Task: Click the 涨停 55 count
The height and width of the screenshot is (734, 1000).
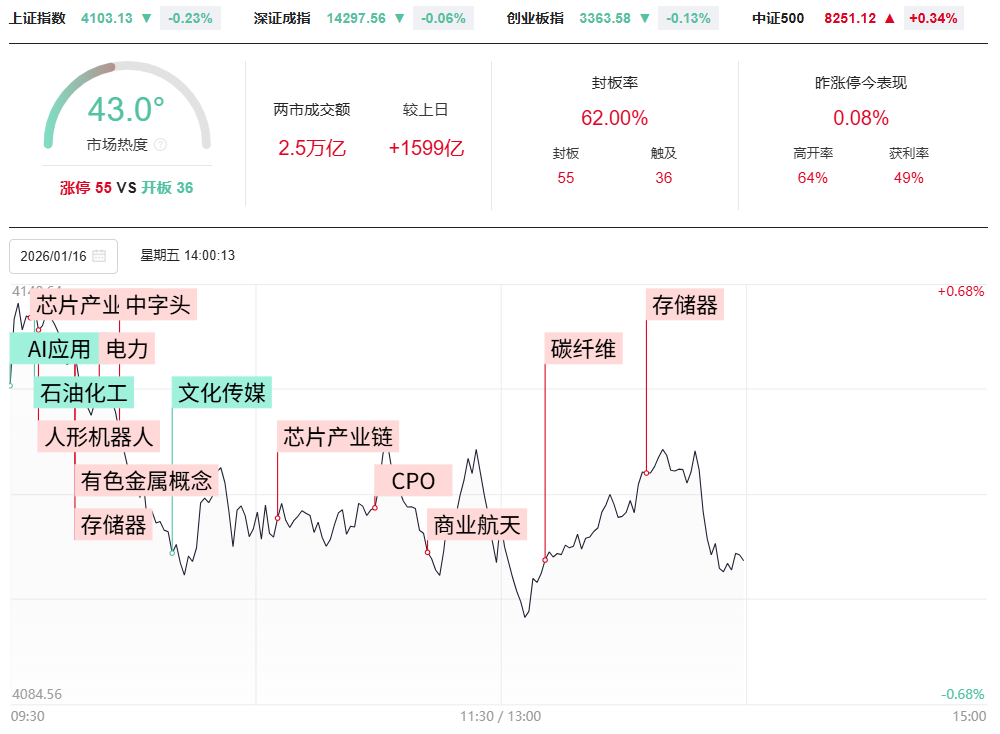Action: (x=86, y=187)
